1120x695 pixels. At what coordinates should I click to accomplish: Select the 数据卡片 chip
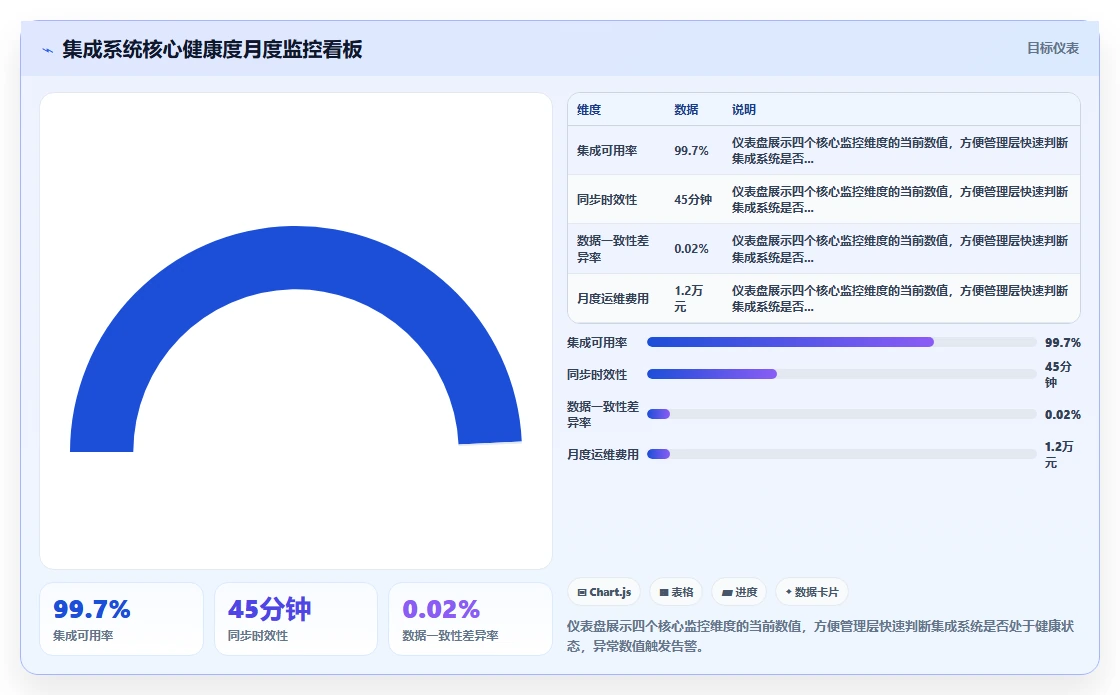812,592
